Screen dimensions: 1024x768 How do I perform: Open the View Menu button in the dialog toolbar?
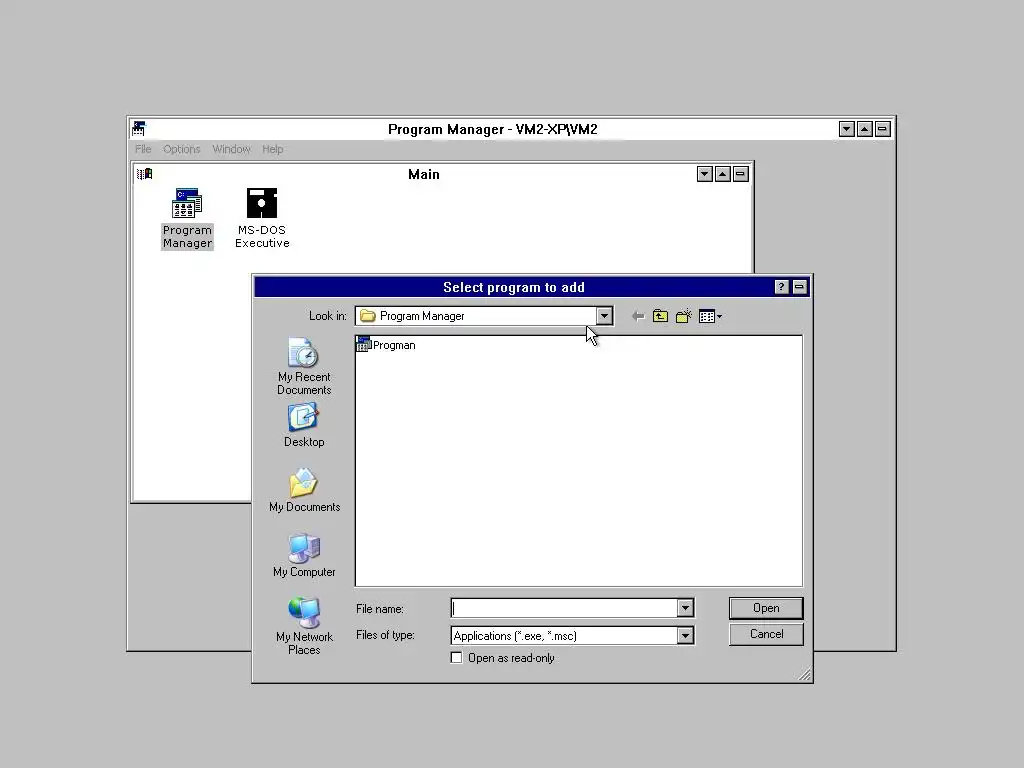tap(710, 316)
